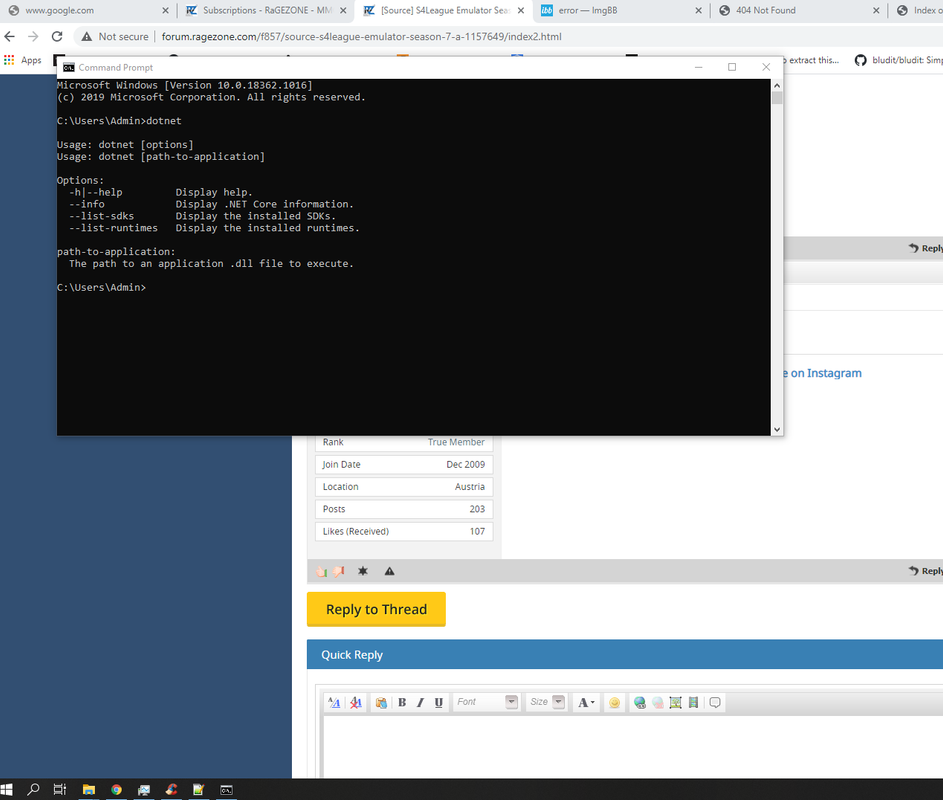This screenshot has width=943, height=800.
Task: Click inside the Quick Reply text area
Action: pos(633,746)
